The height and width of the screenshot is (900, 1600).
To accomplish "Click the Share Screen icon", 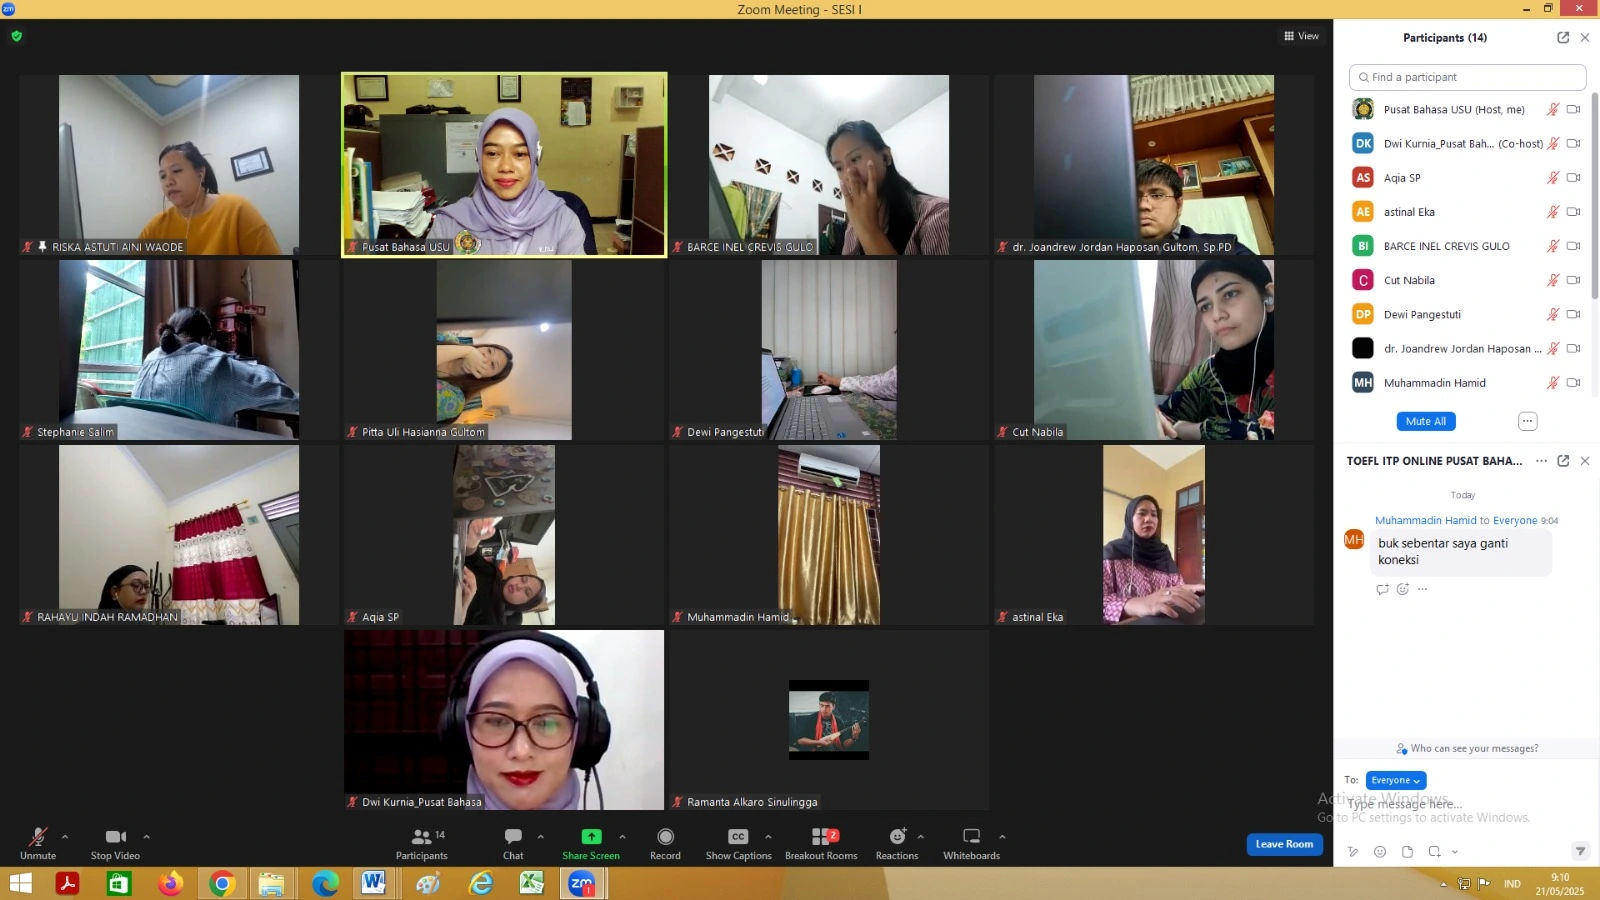I will click(x=591, y=837).
